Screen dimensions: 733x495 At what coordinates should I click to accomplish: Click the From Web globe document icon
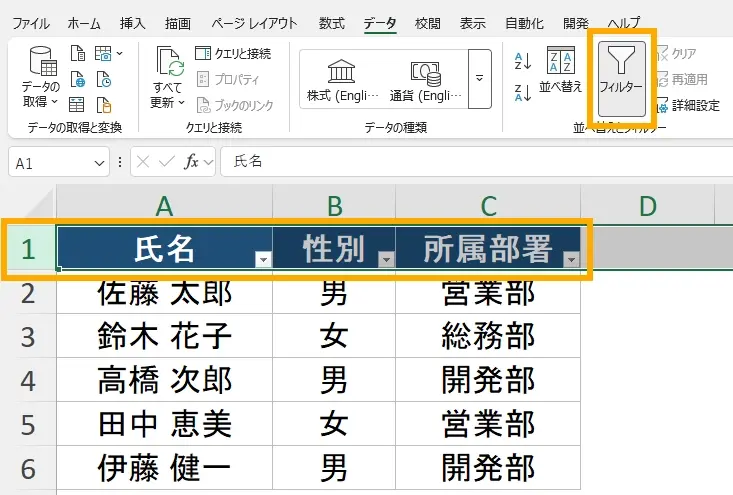78,79
